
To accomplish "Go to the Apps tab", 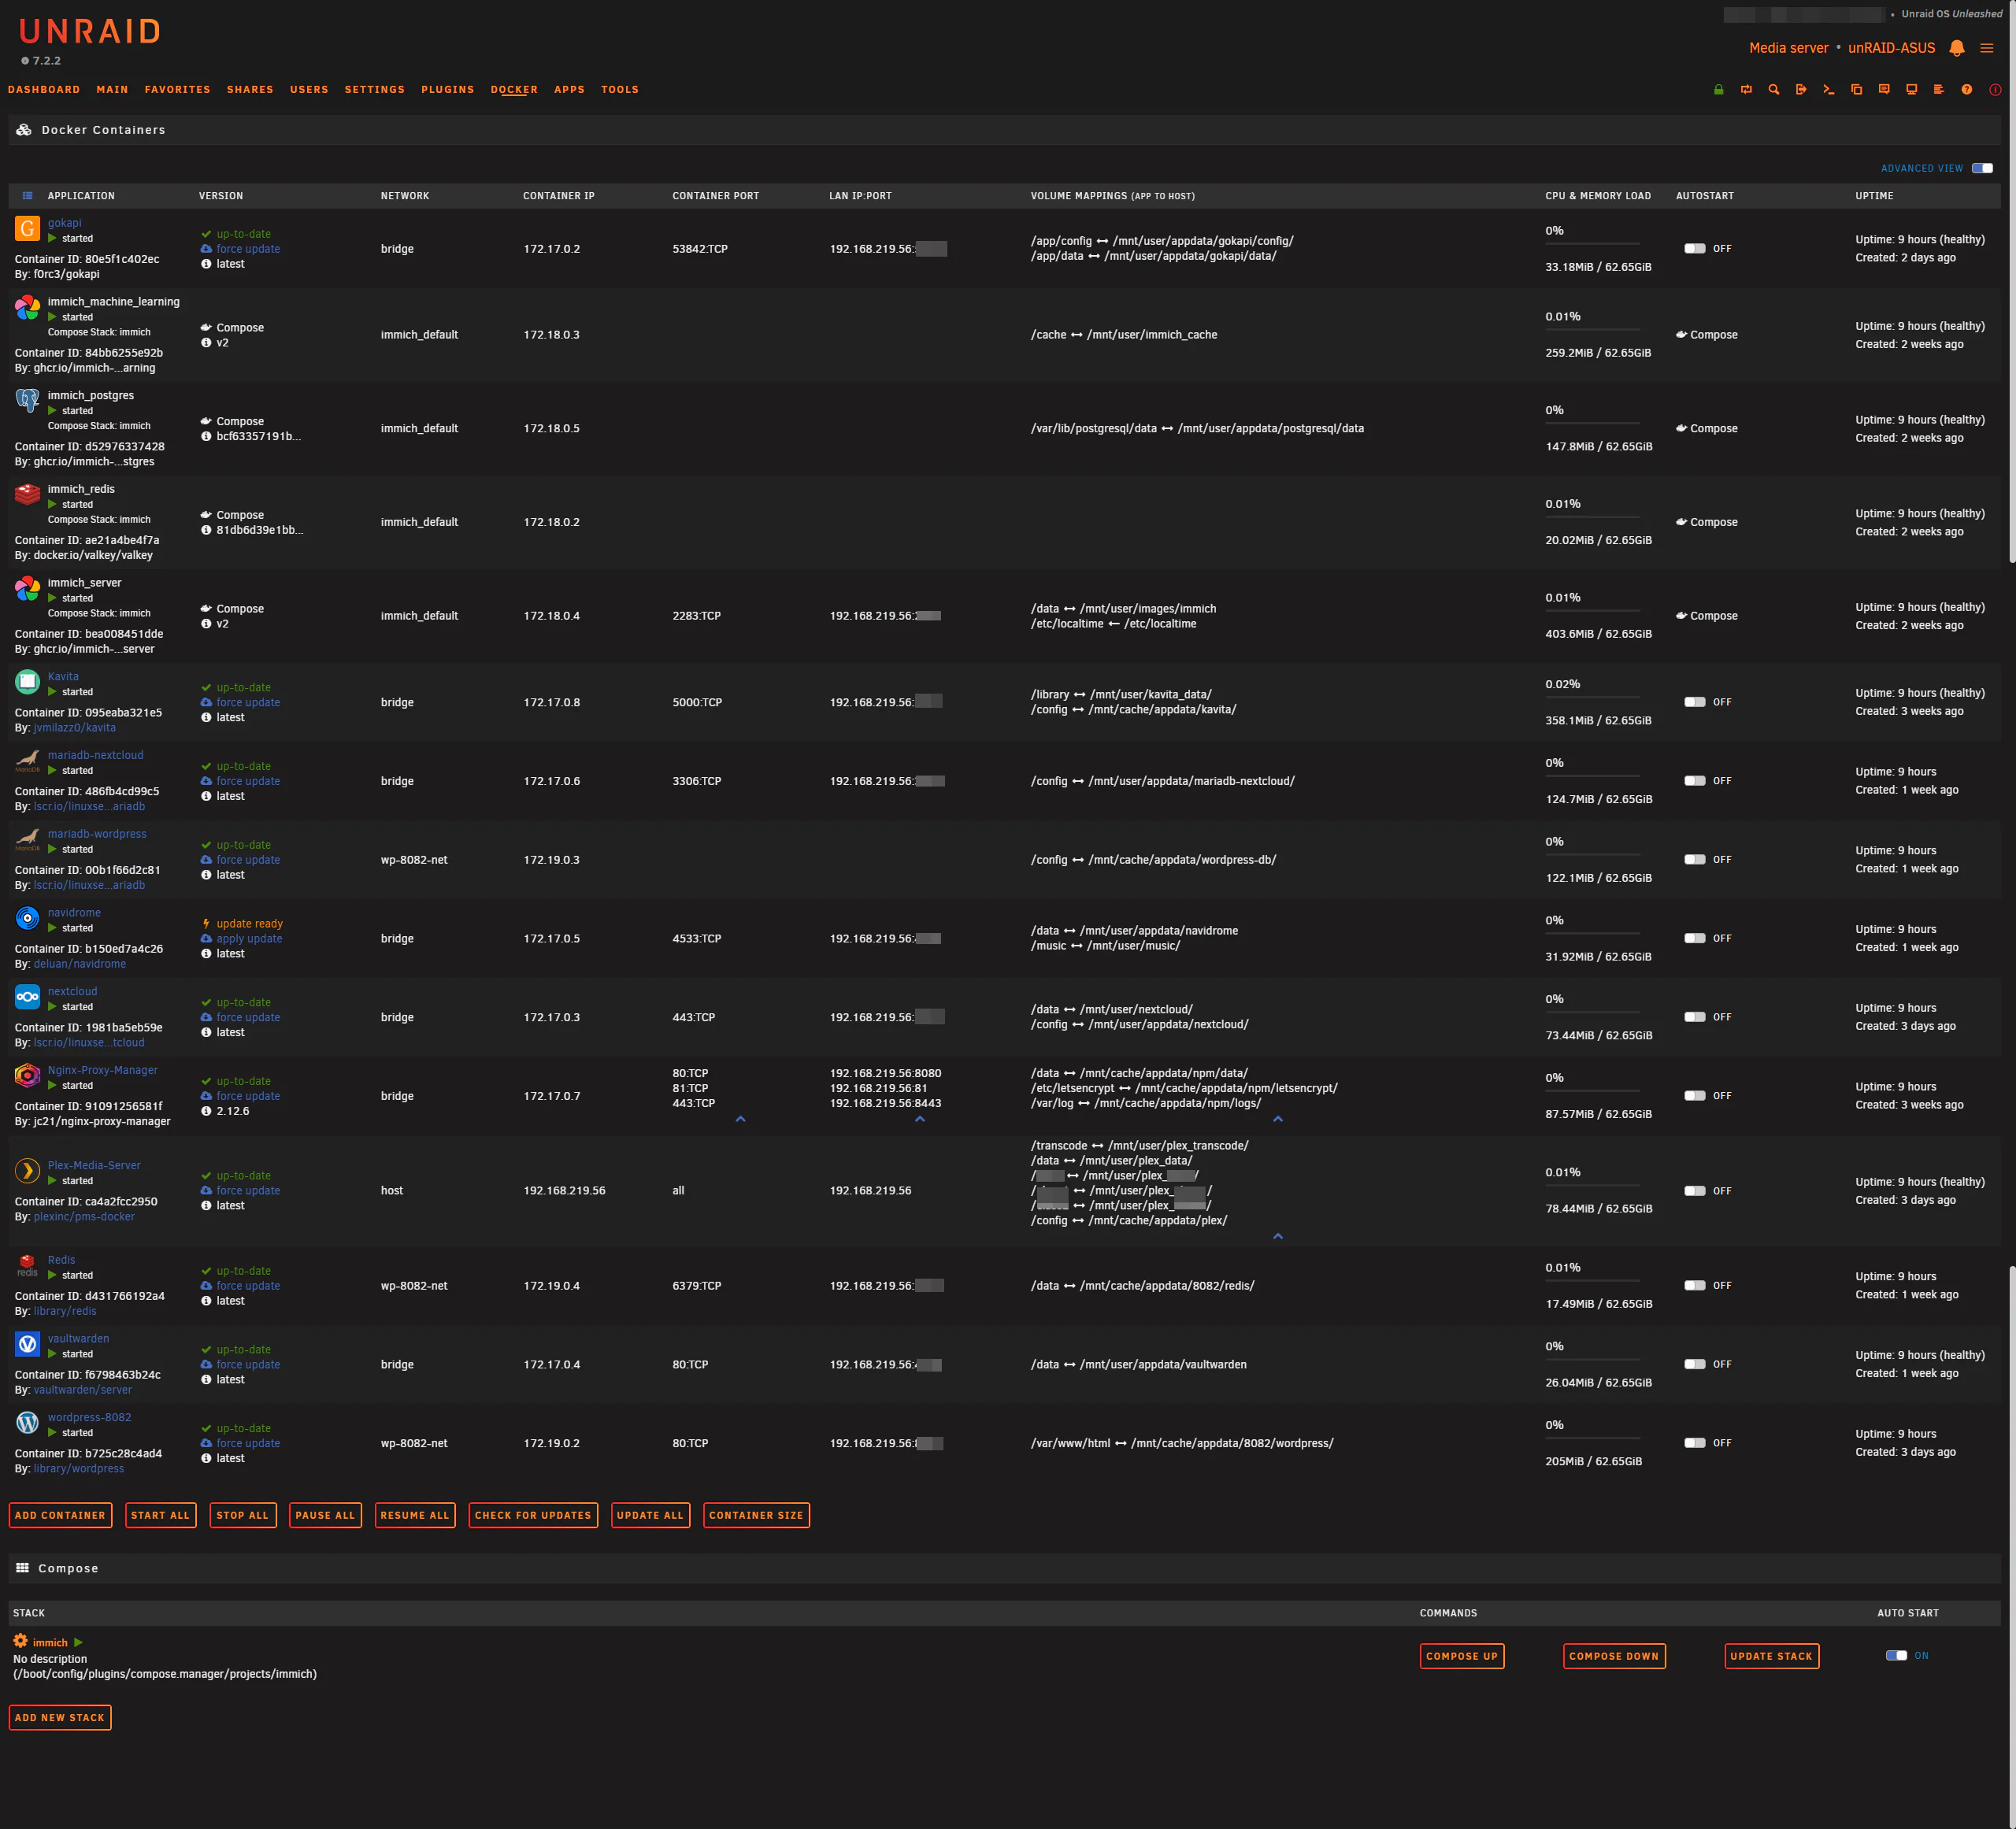I will (569, 90).
